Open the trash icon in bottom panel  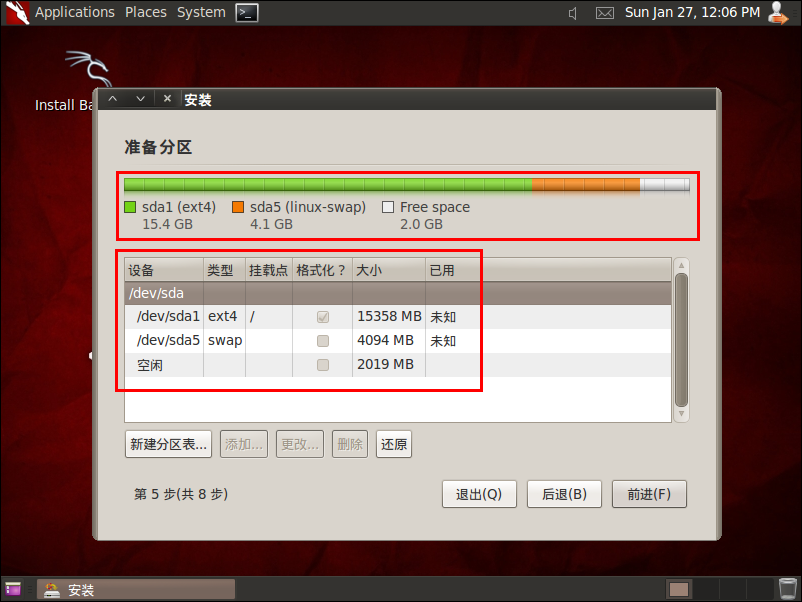pos(788,589)
